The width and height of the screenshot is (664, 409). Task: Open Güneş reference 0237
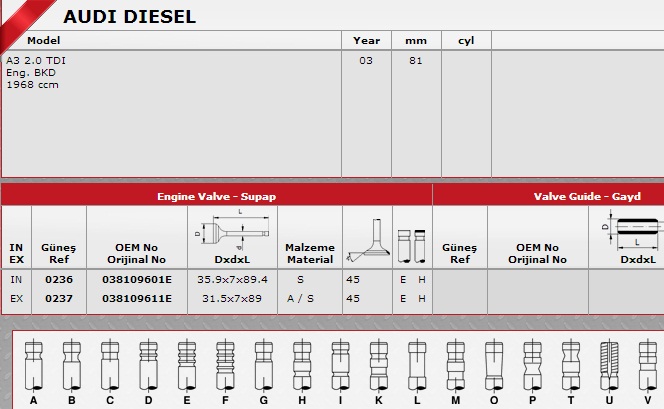coord(59,298)
